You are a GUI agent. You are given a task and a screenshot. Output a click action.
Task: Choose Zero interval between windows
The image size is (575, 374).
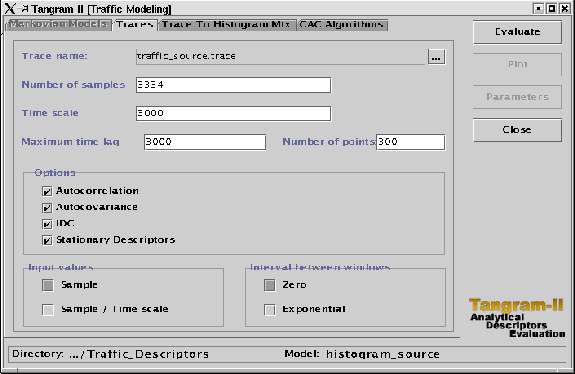tap(270, 285)
